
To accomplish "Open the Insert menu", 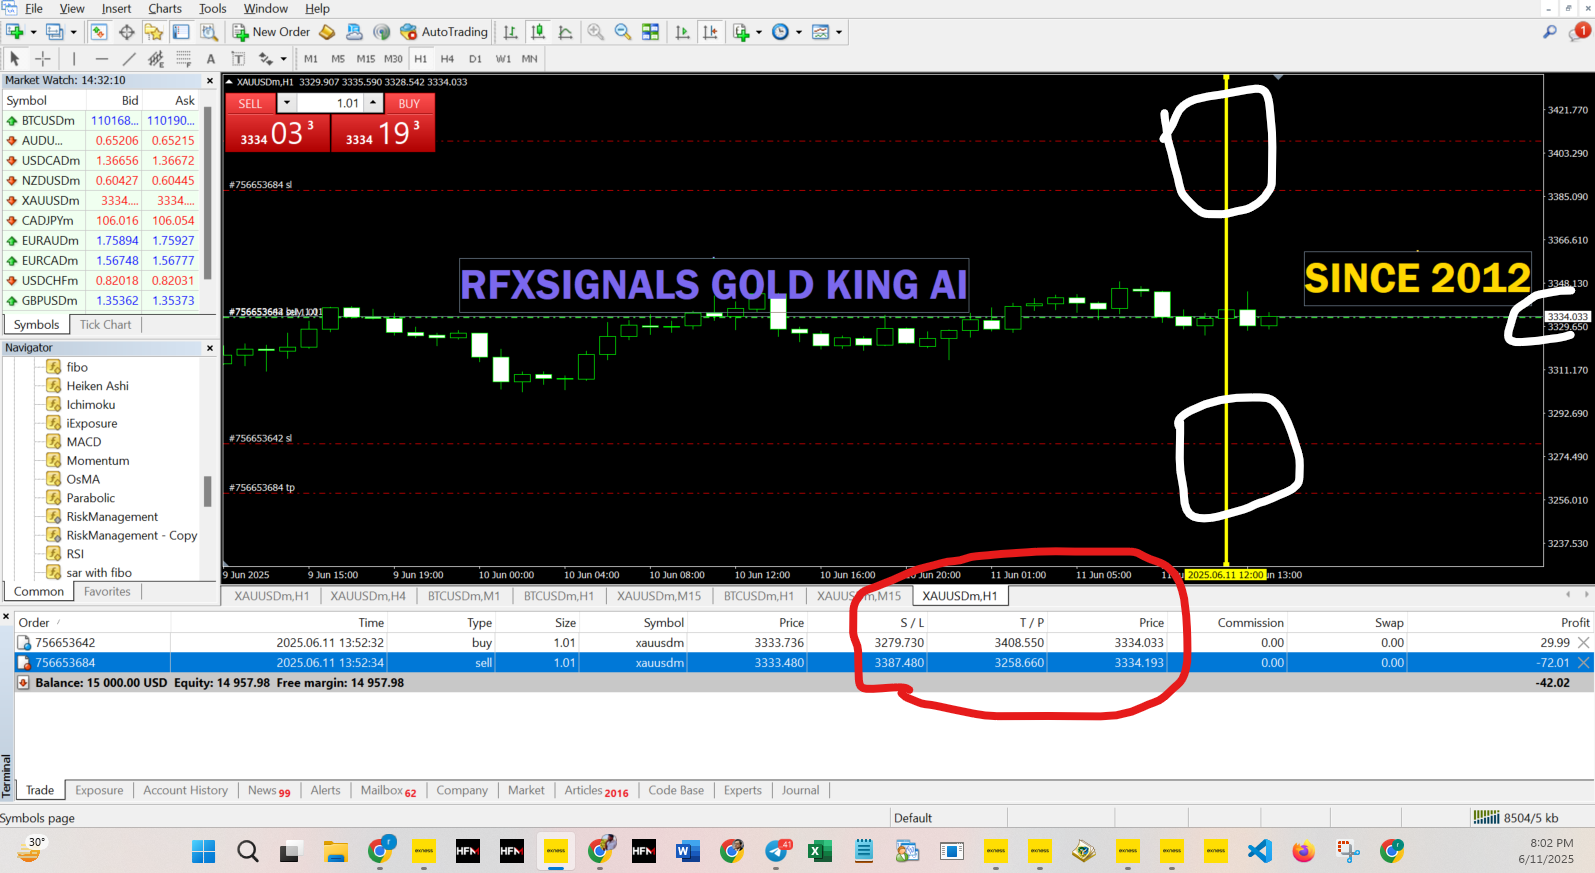I will tap(116, 9).
